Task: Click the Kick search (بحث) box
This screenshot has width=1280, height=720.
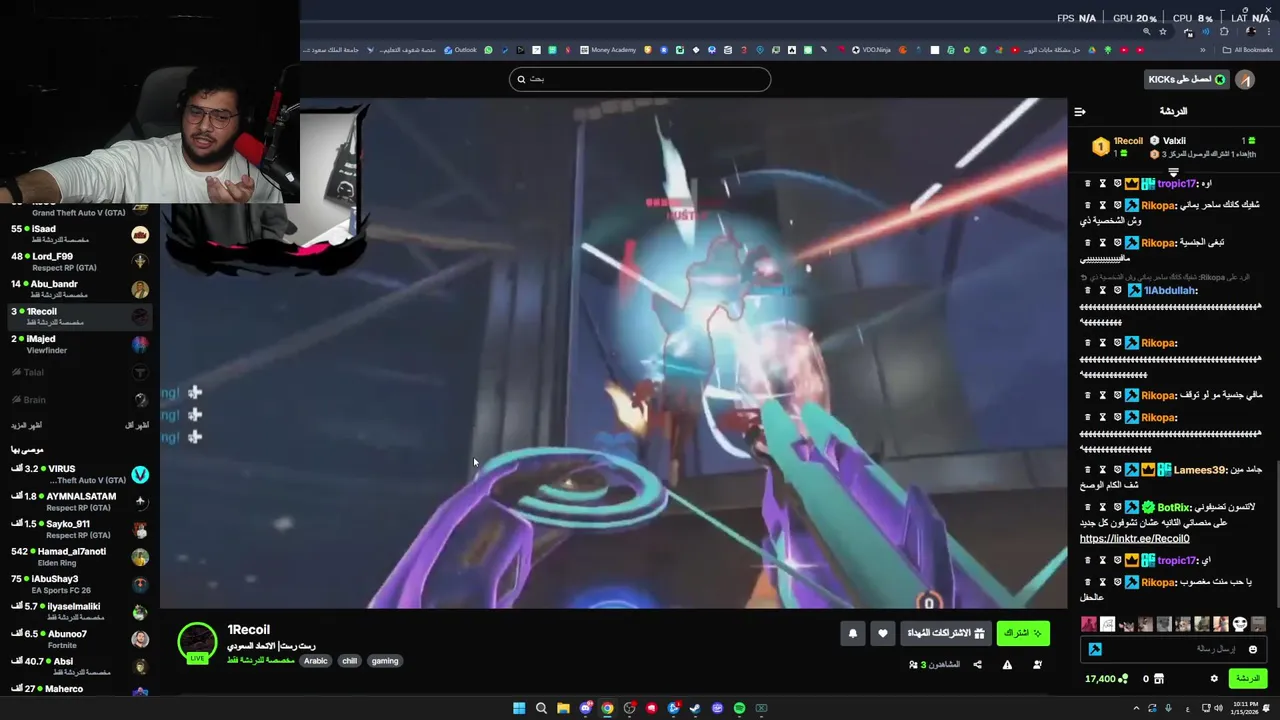Action: point(640,79)
